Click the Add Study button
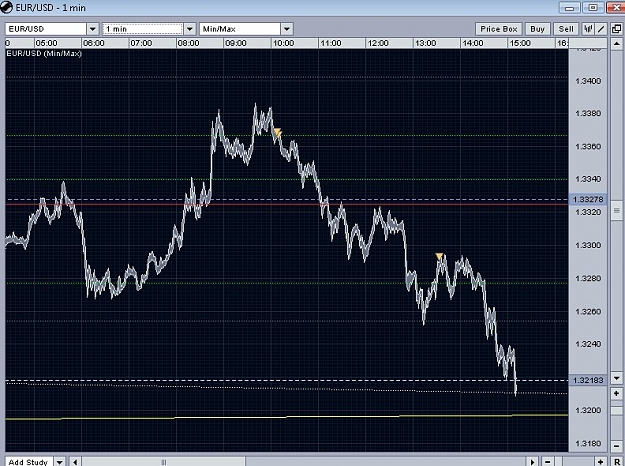625x466 pixels. [x=29, y=462]
